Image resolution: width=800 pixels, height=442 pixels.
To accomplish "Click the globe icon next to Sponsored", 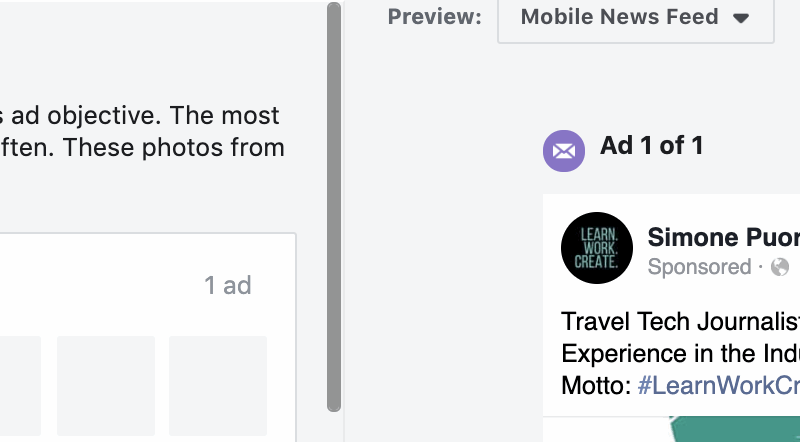I will point(780,267).
